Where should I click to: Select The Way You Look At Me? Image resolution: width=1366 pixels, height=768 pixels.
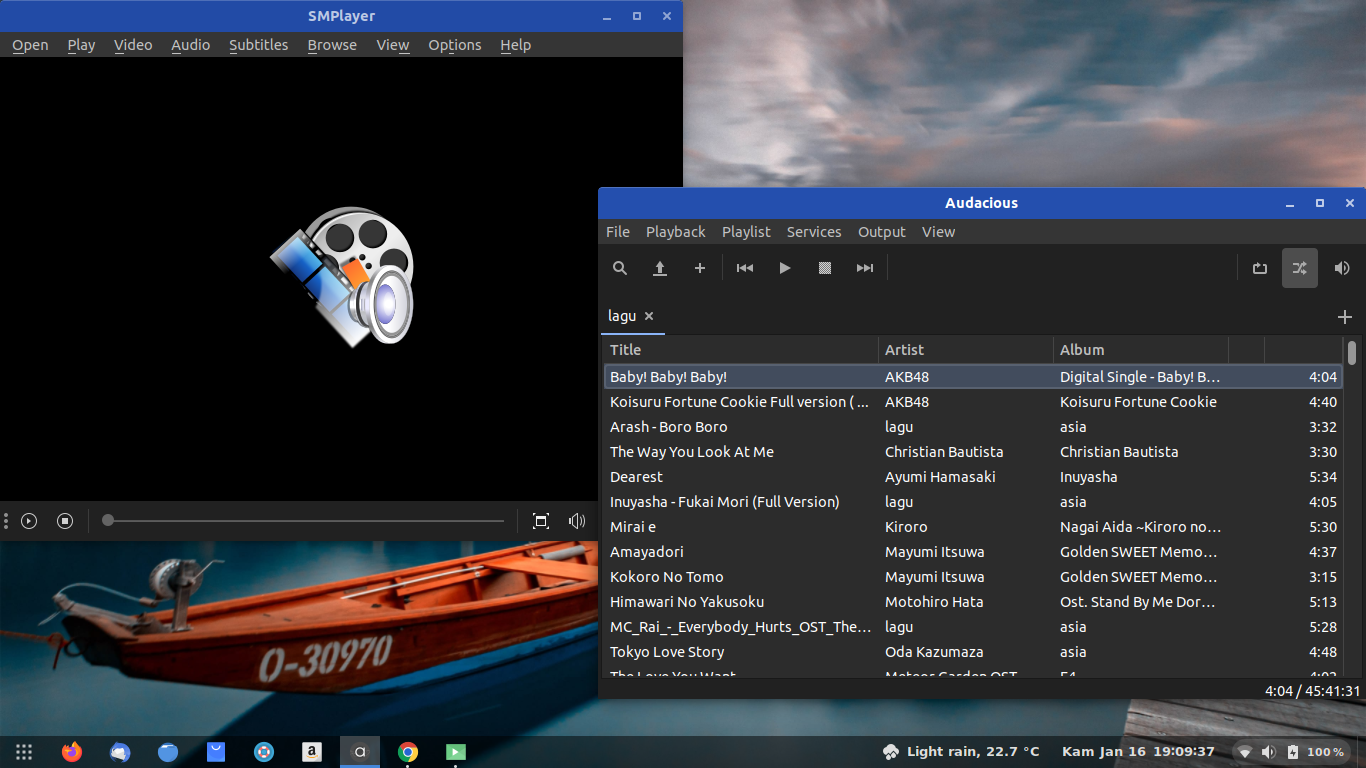coord(973,452)
